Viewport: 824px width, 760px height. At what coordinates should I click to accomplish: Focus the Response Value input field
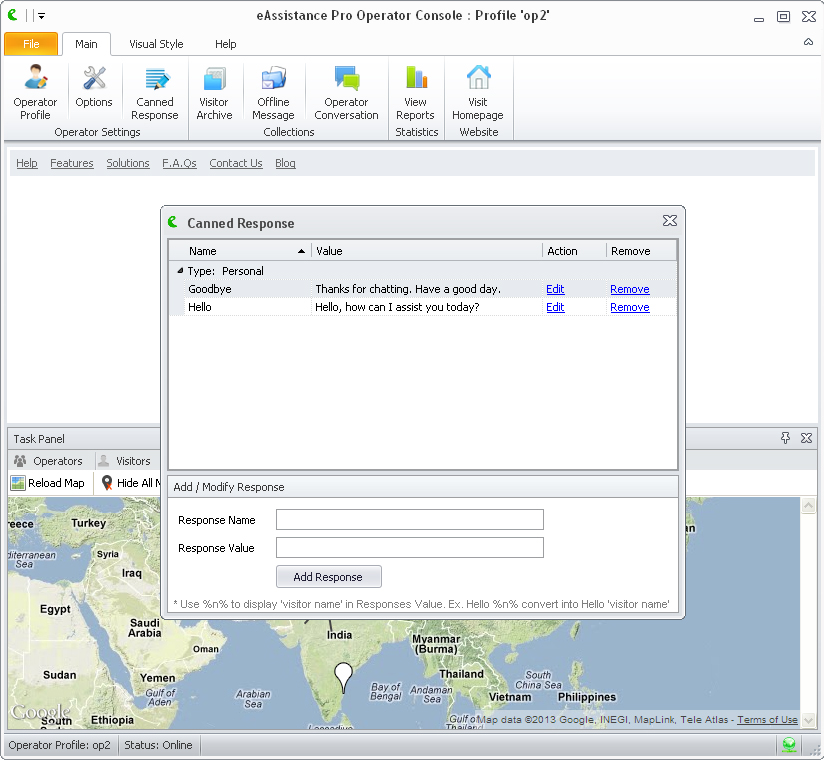[x=410, y=548]
